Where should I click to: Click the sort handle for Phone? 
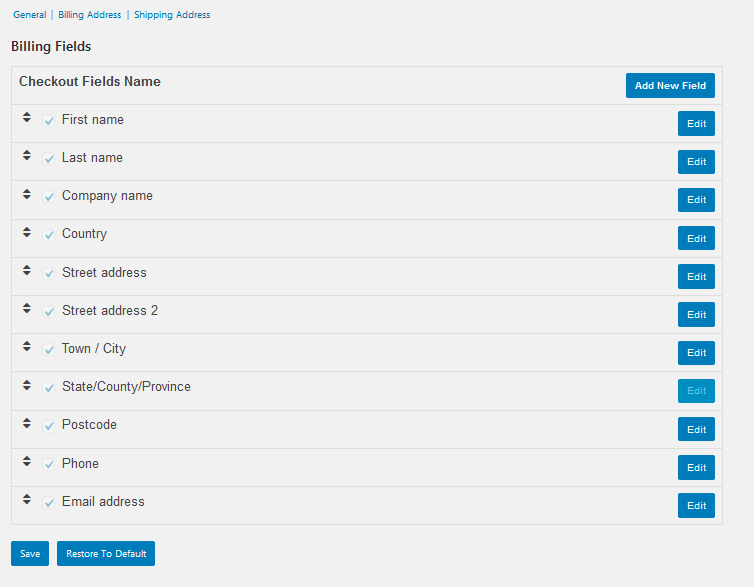(x=27, y=462)
